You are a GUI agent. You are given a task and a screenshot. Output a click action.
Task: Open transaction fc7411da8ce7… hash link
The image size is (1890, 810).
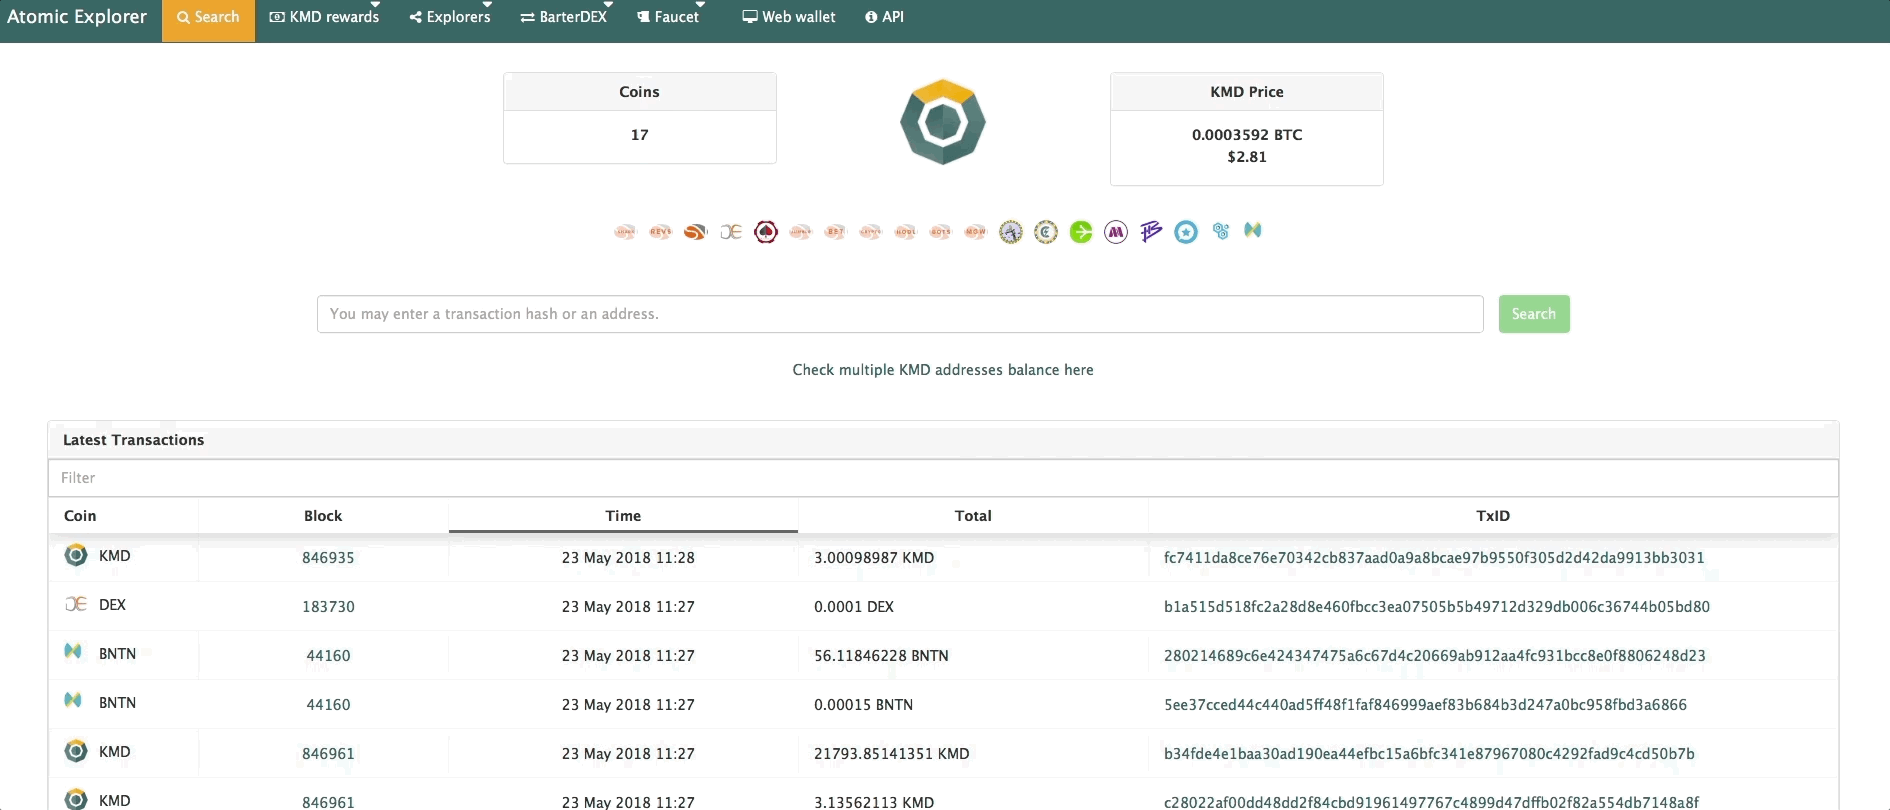[x=1434, y=558]
